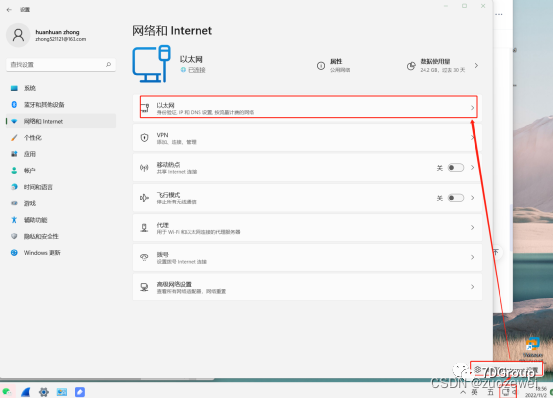Open the taskbar clock and date
The height and width of the screenshot is (398, 553).
(536, 392)
